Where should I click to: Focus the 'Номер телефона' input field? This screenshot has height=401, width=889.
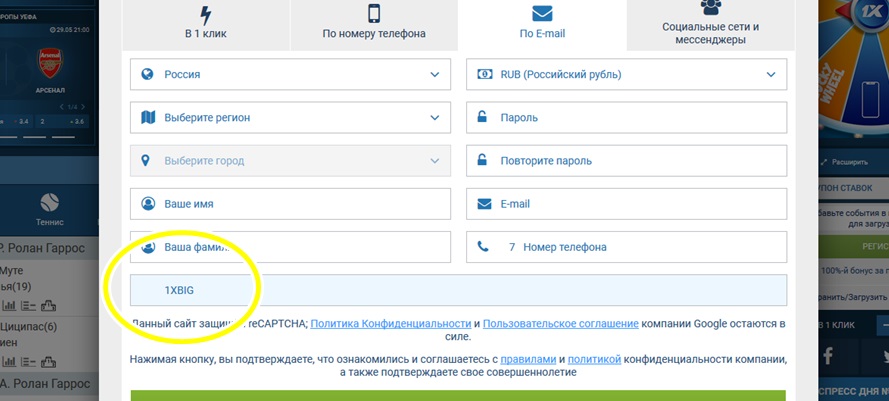coord(626,247)
